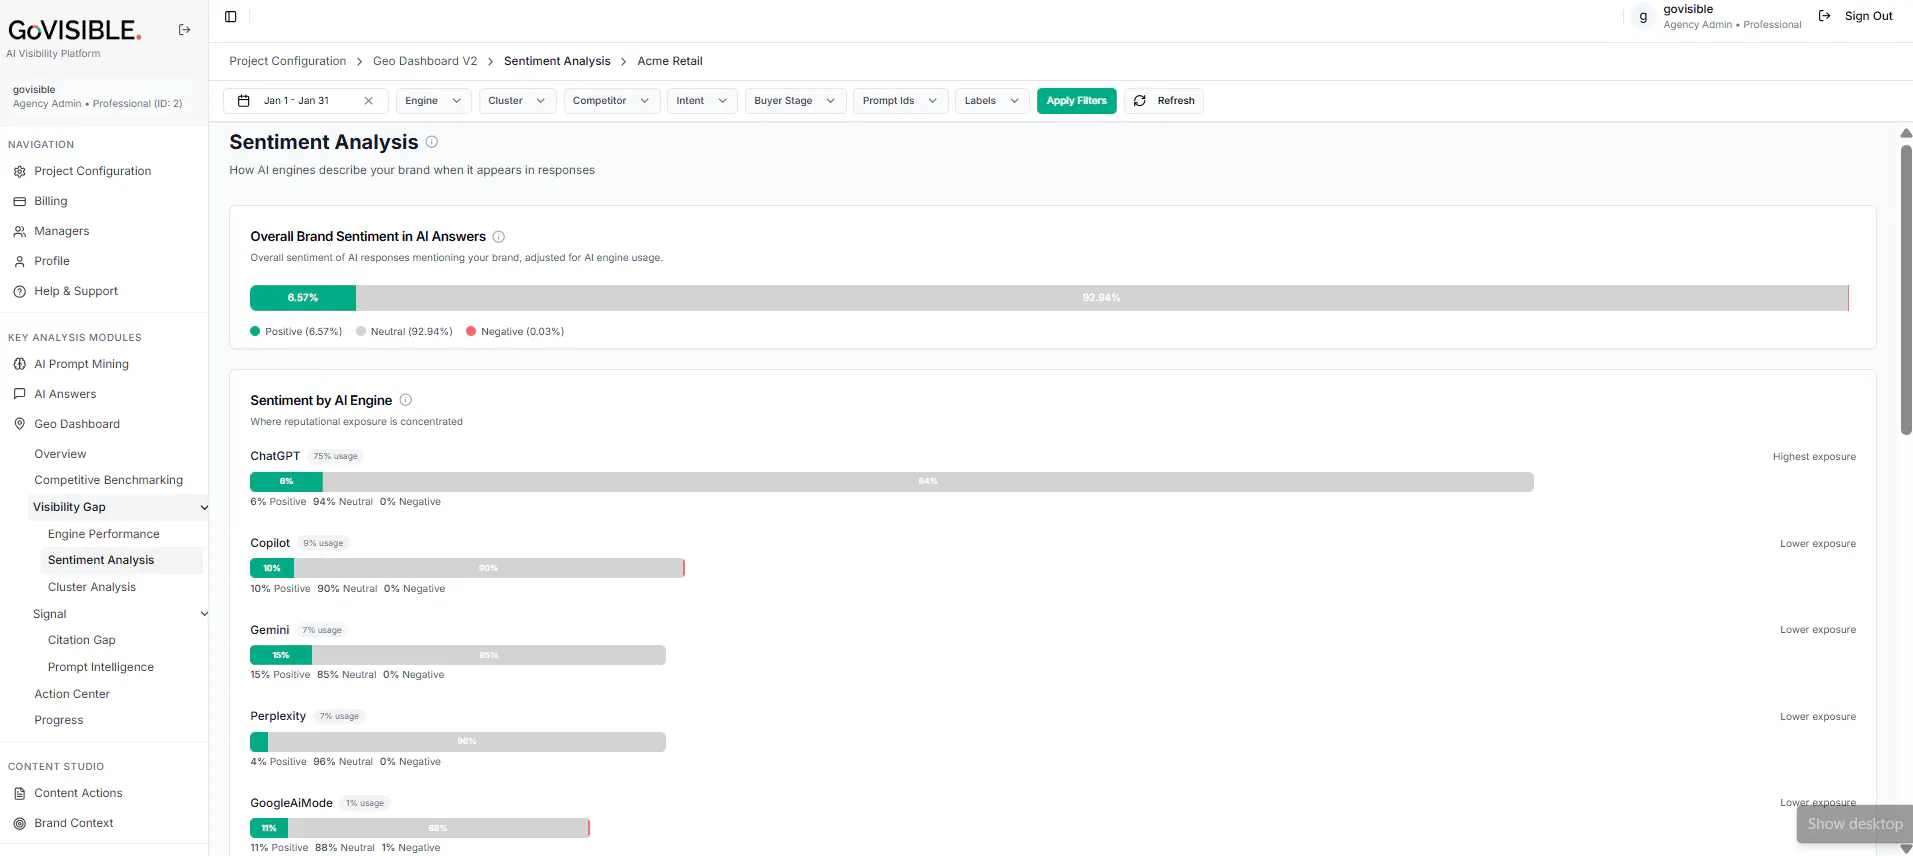Screen dimensions: 1913x856
Task: Open the Engine filter dropdown
Action: (433, 101)
